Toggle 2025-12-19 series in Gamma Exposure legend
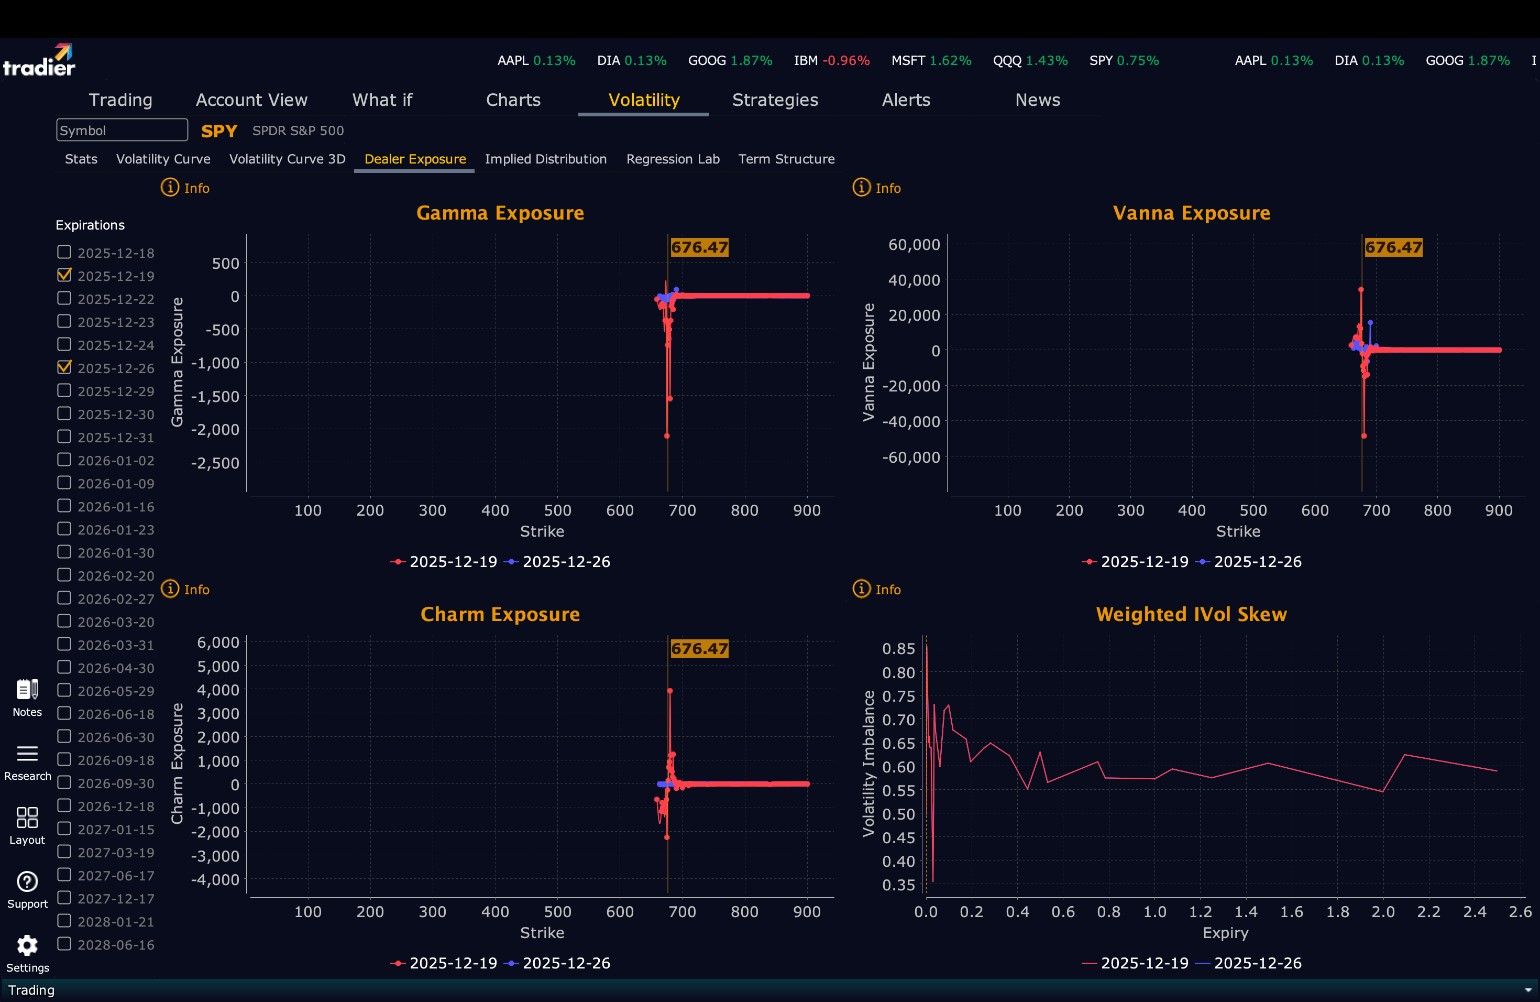Image resolution: width=1540 pixels, height=1002 pixels. pyautogui.click(x=444, y=562)
